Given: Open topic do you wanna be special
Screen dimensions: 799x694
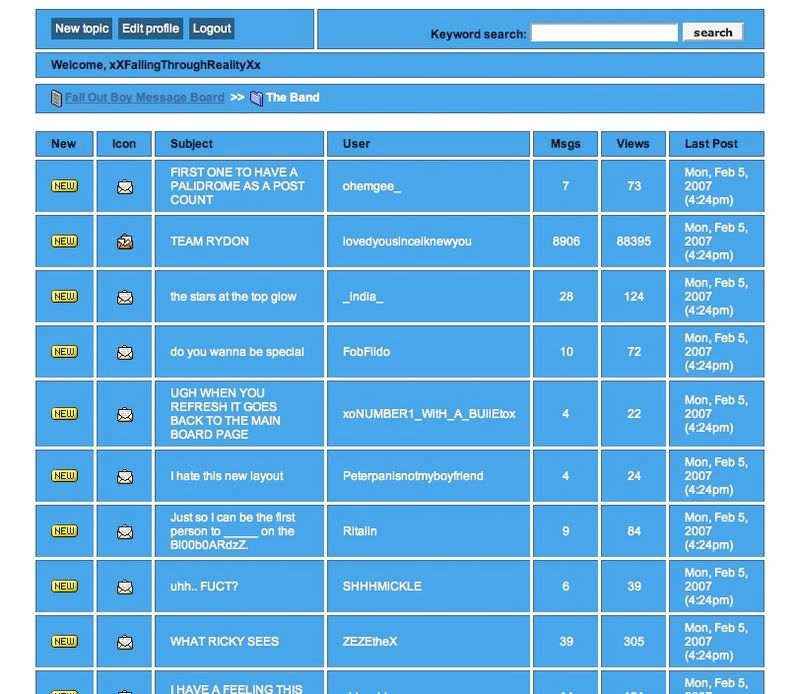Looking at the screenshot, I should point(237,352).
